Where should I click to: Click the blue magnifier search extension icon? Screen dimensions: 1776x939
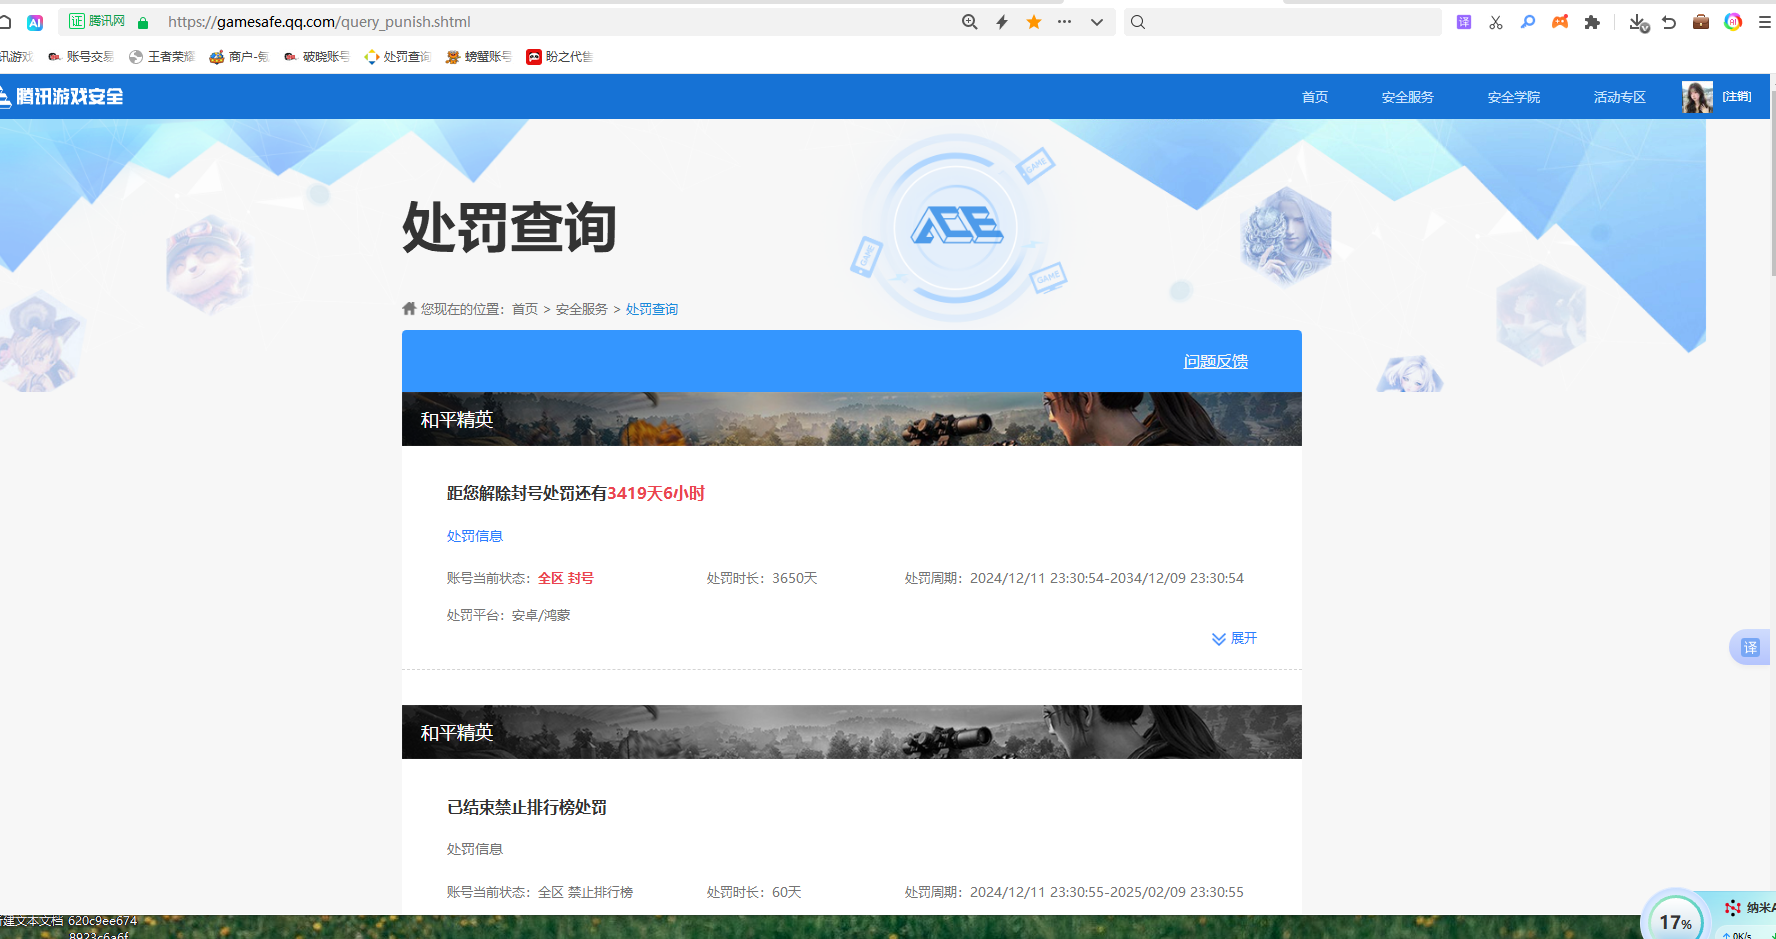tap(1528, 22)
